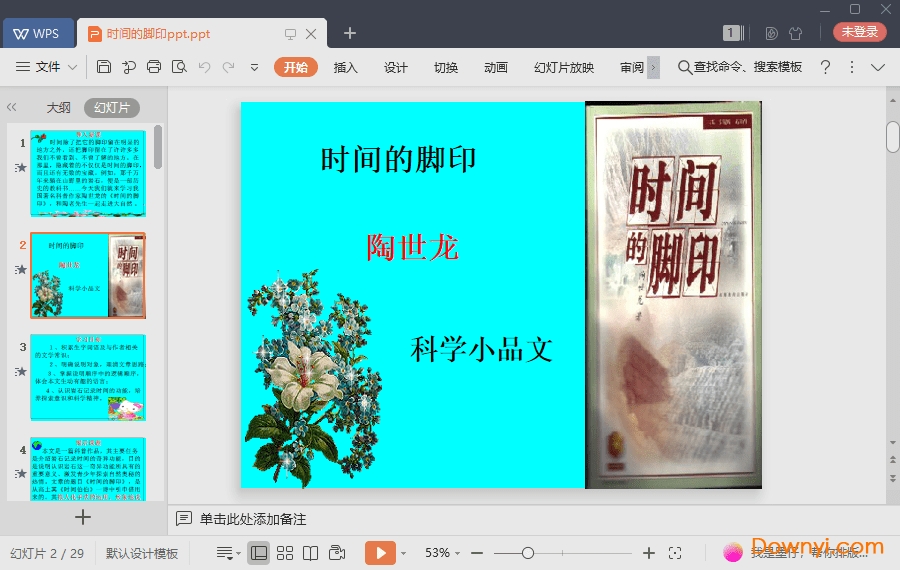
Task: Toggle the notes pane menu icon in status bar
Action: tap(228, 553)
